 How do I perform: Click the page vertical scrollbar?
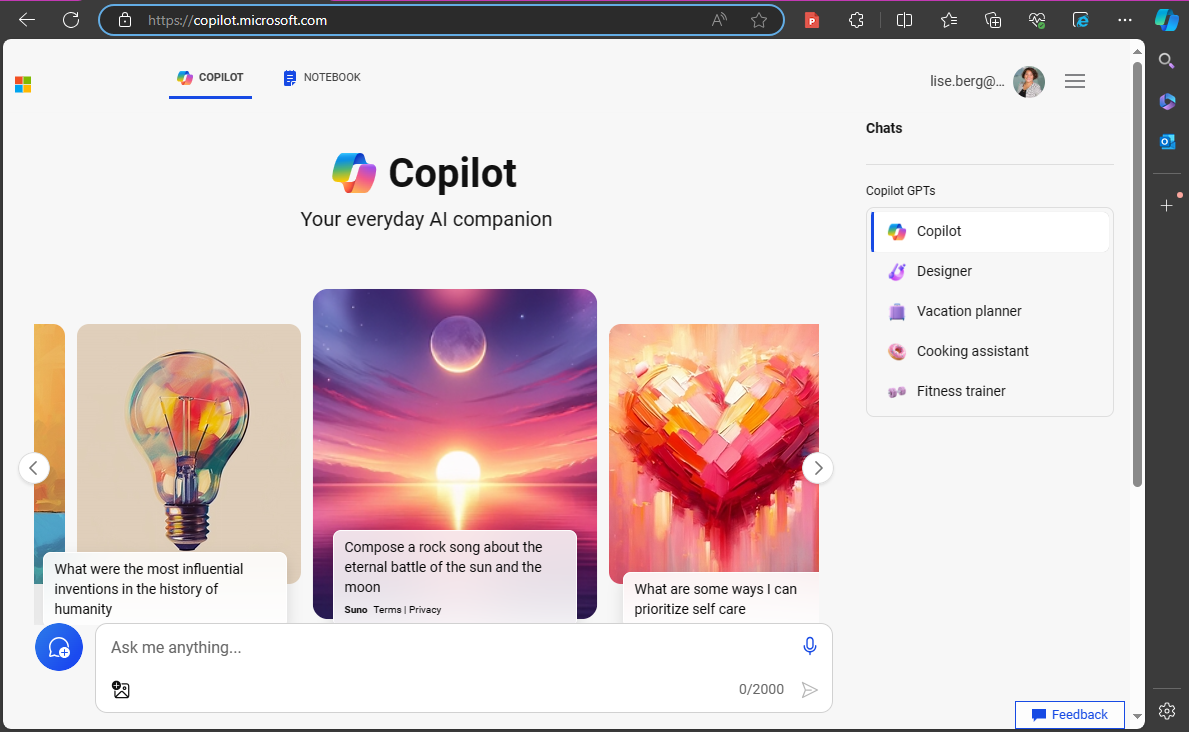(1137, 270)
